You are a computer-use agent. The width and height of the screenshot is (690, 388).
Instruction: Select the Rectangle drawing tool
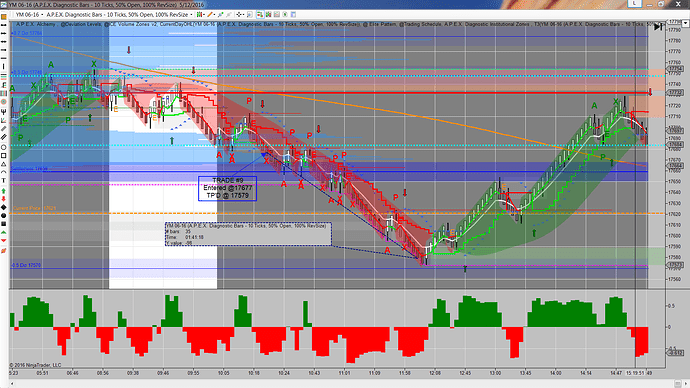pyautogui.click(x=4, y=155)
